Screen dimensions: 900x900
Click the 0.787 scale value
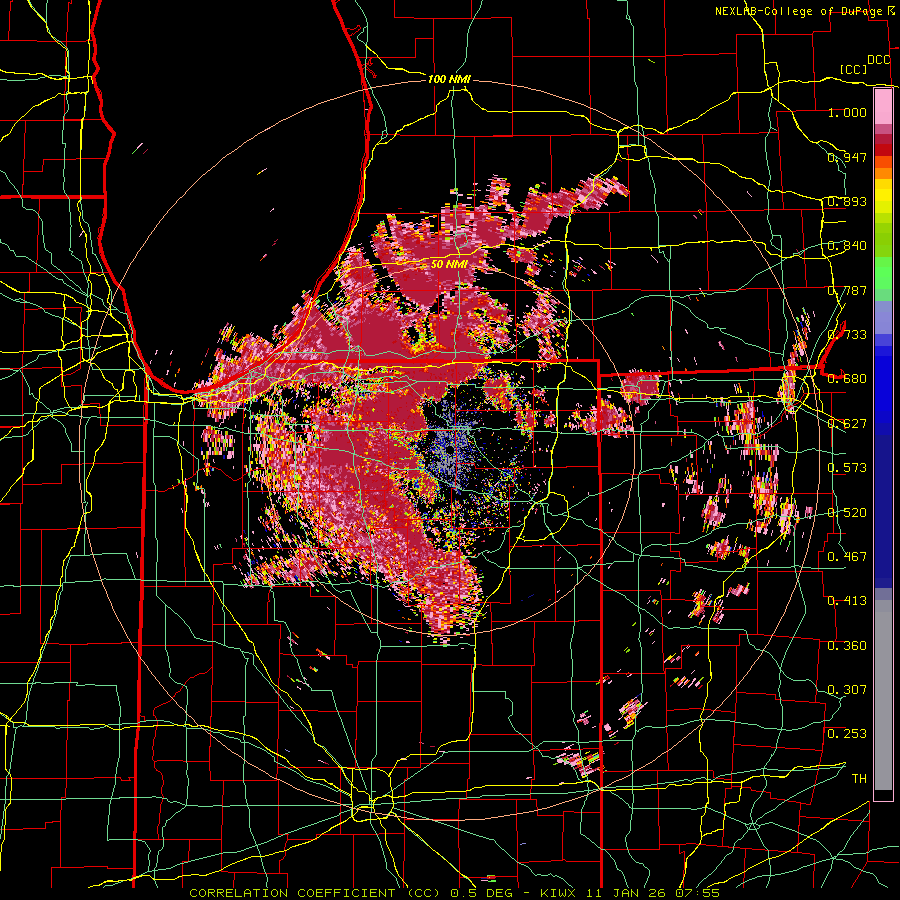(x=847, y=290)
